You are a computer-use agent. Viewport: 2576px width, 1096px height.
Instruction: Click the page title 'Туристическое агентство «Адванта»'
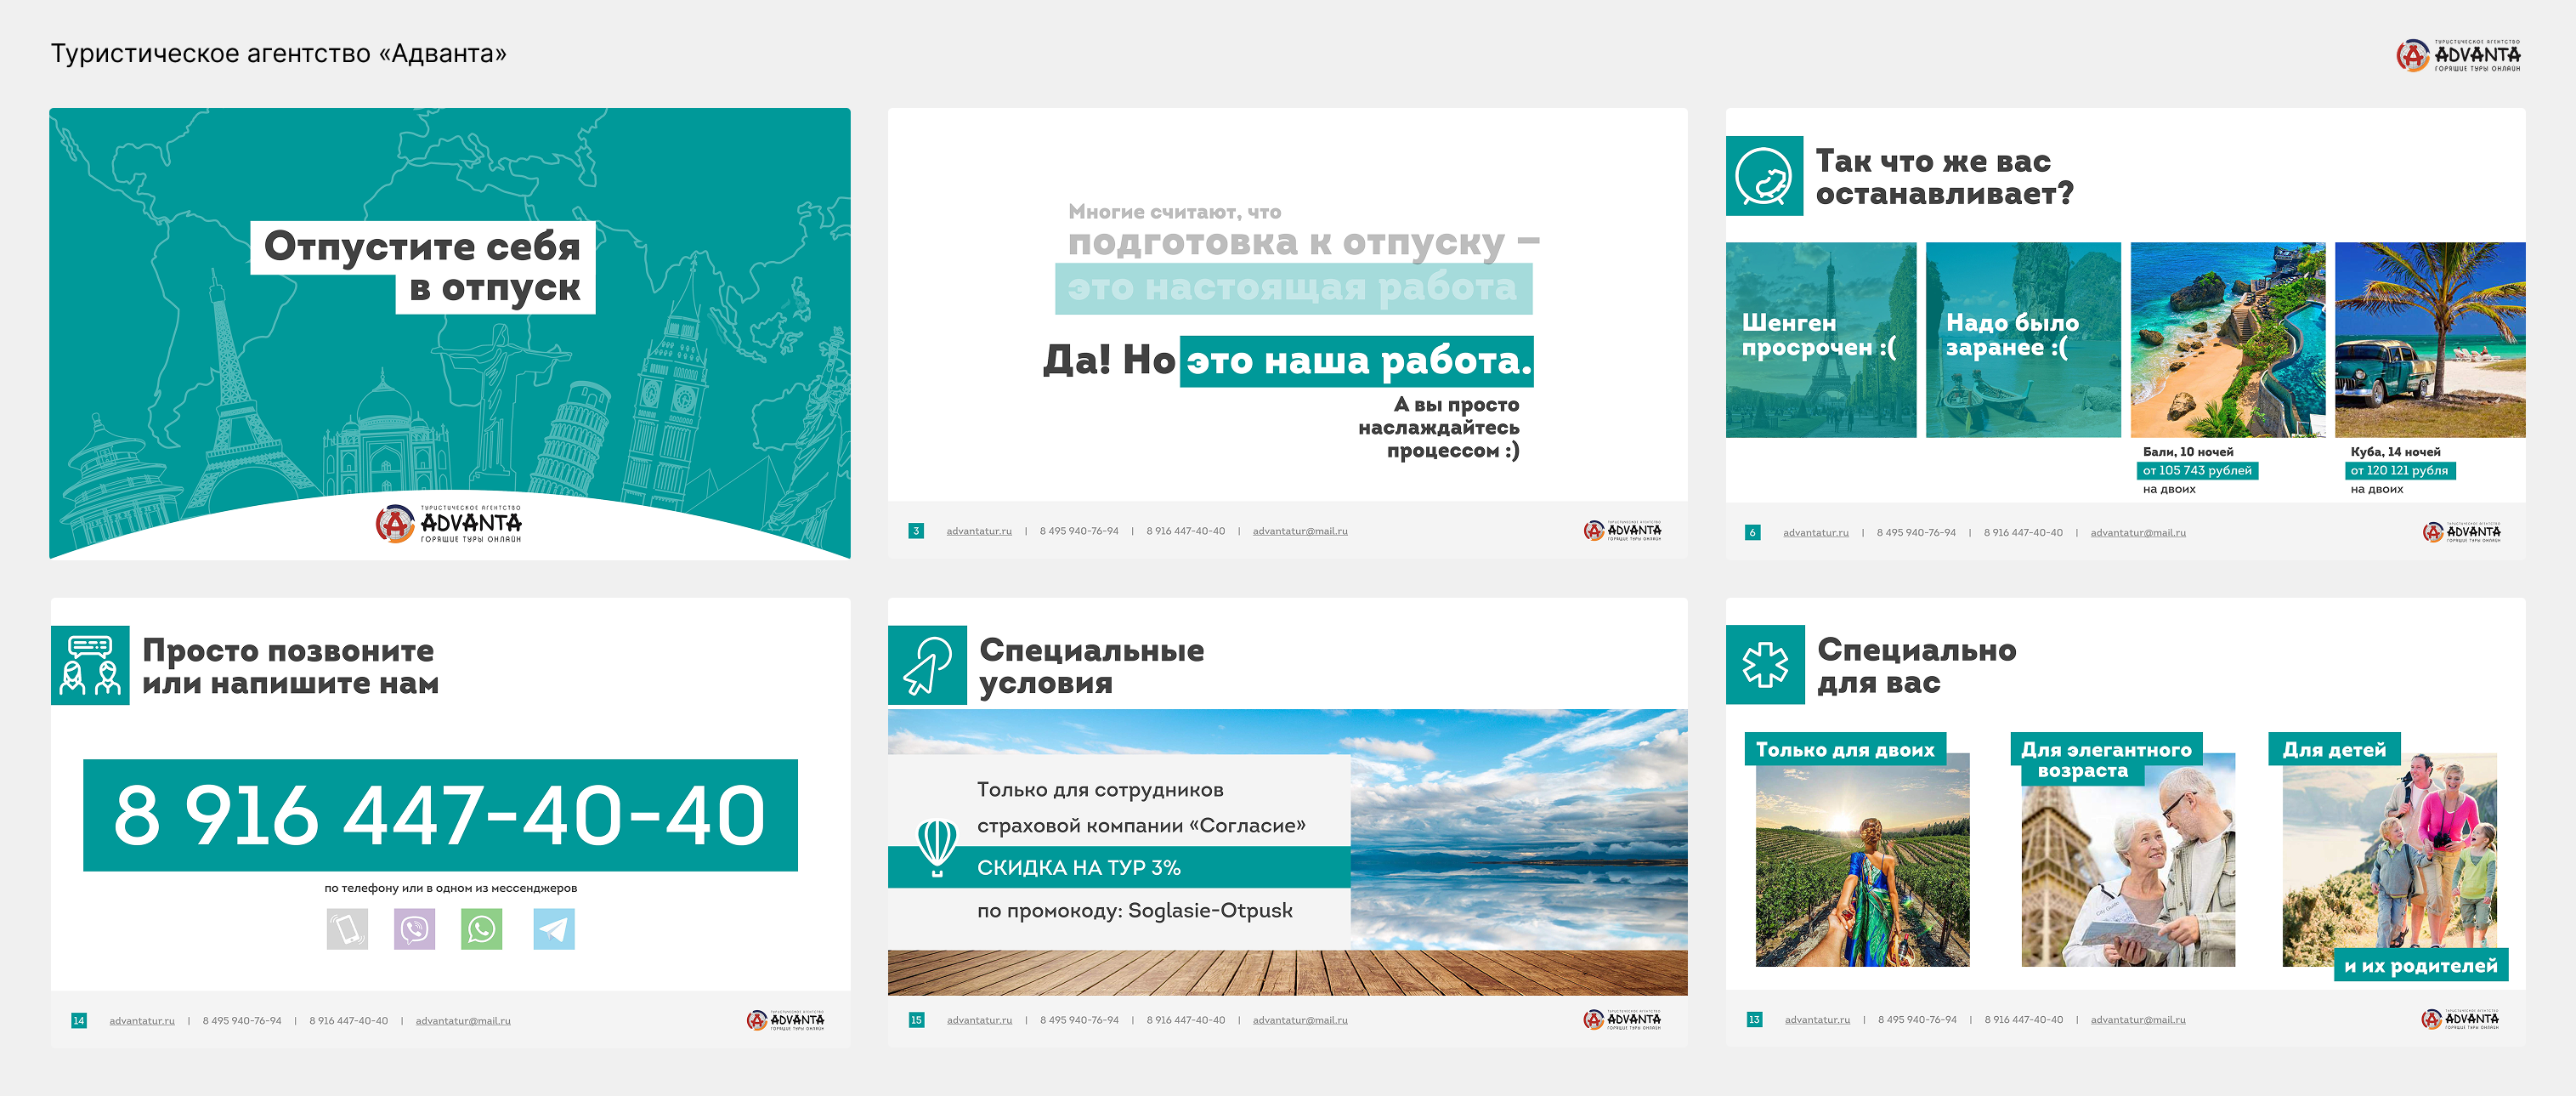point(279,53)
